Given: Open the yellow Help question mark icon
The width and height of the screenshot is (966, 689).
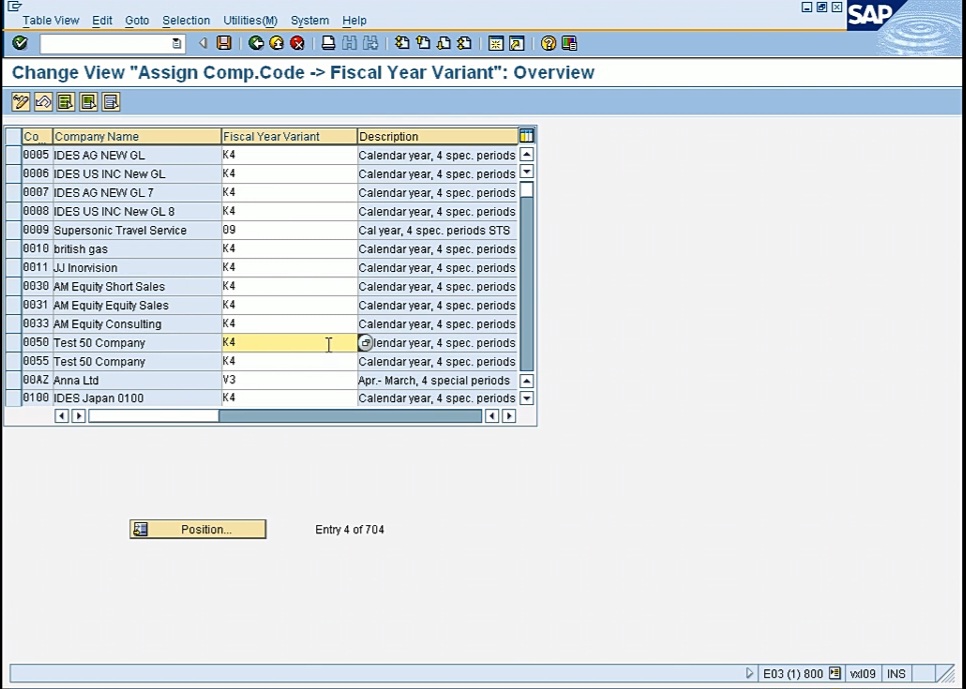Looking at the screenshot, I should (x=548, y=43).
